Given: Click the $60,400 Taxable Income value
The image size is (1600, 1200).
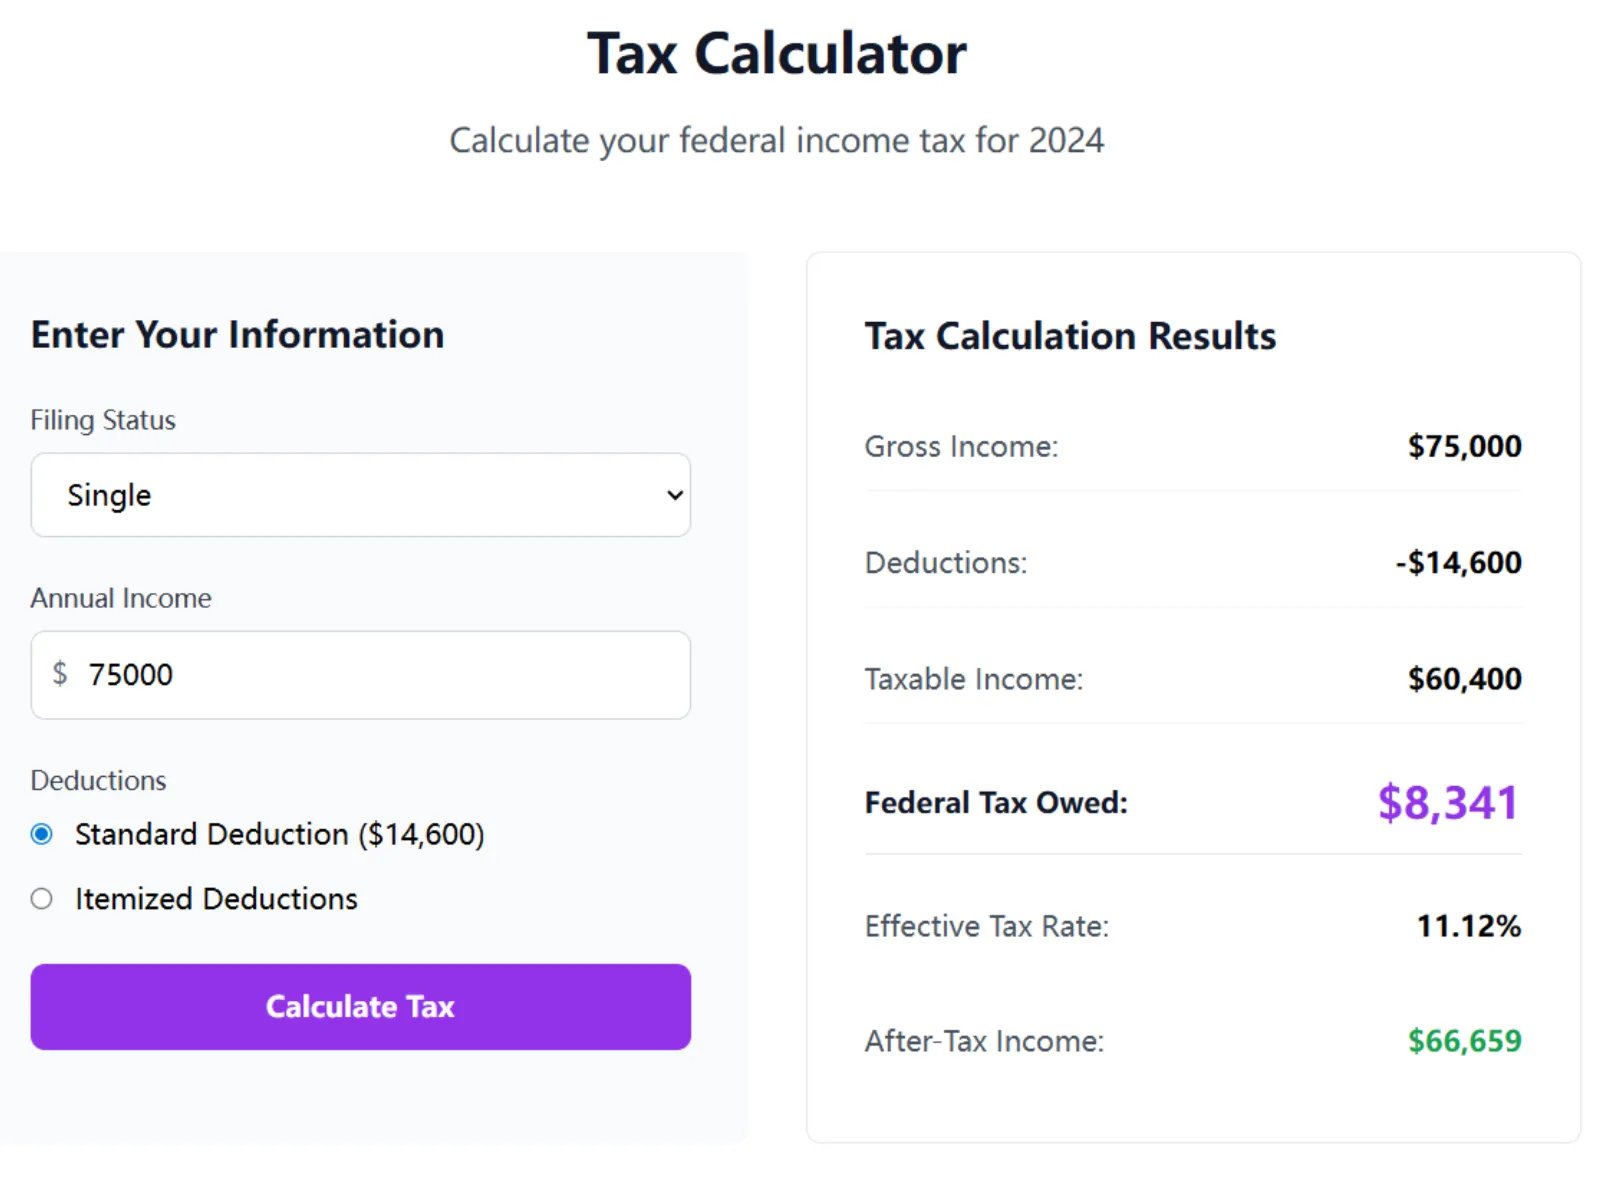Looking at the screenshot, I should tap(1464, 679).
